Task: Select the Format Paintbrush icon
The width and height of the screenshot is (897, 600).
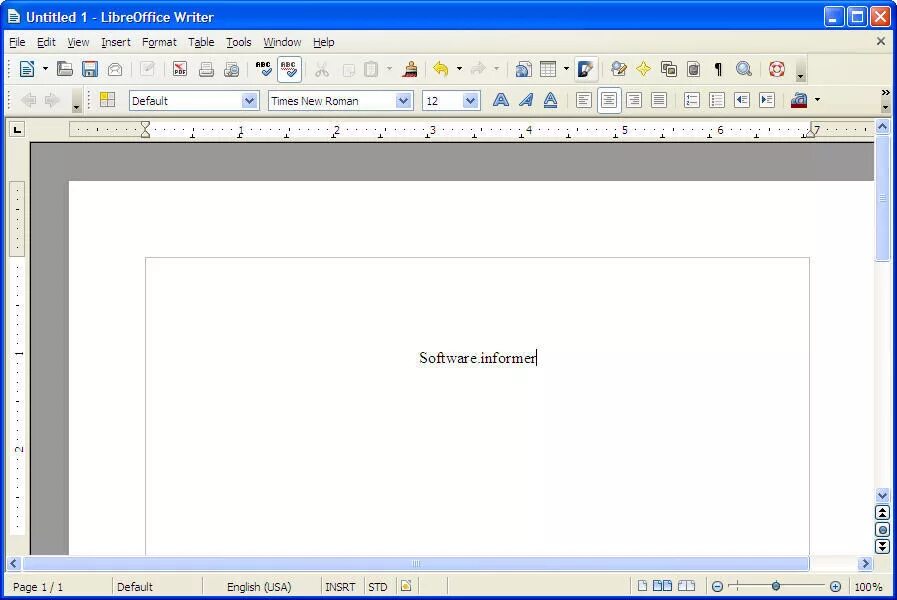Action: (x=410, y=69)
